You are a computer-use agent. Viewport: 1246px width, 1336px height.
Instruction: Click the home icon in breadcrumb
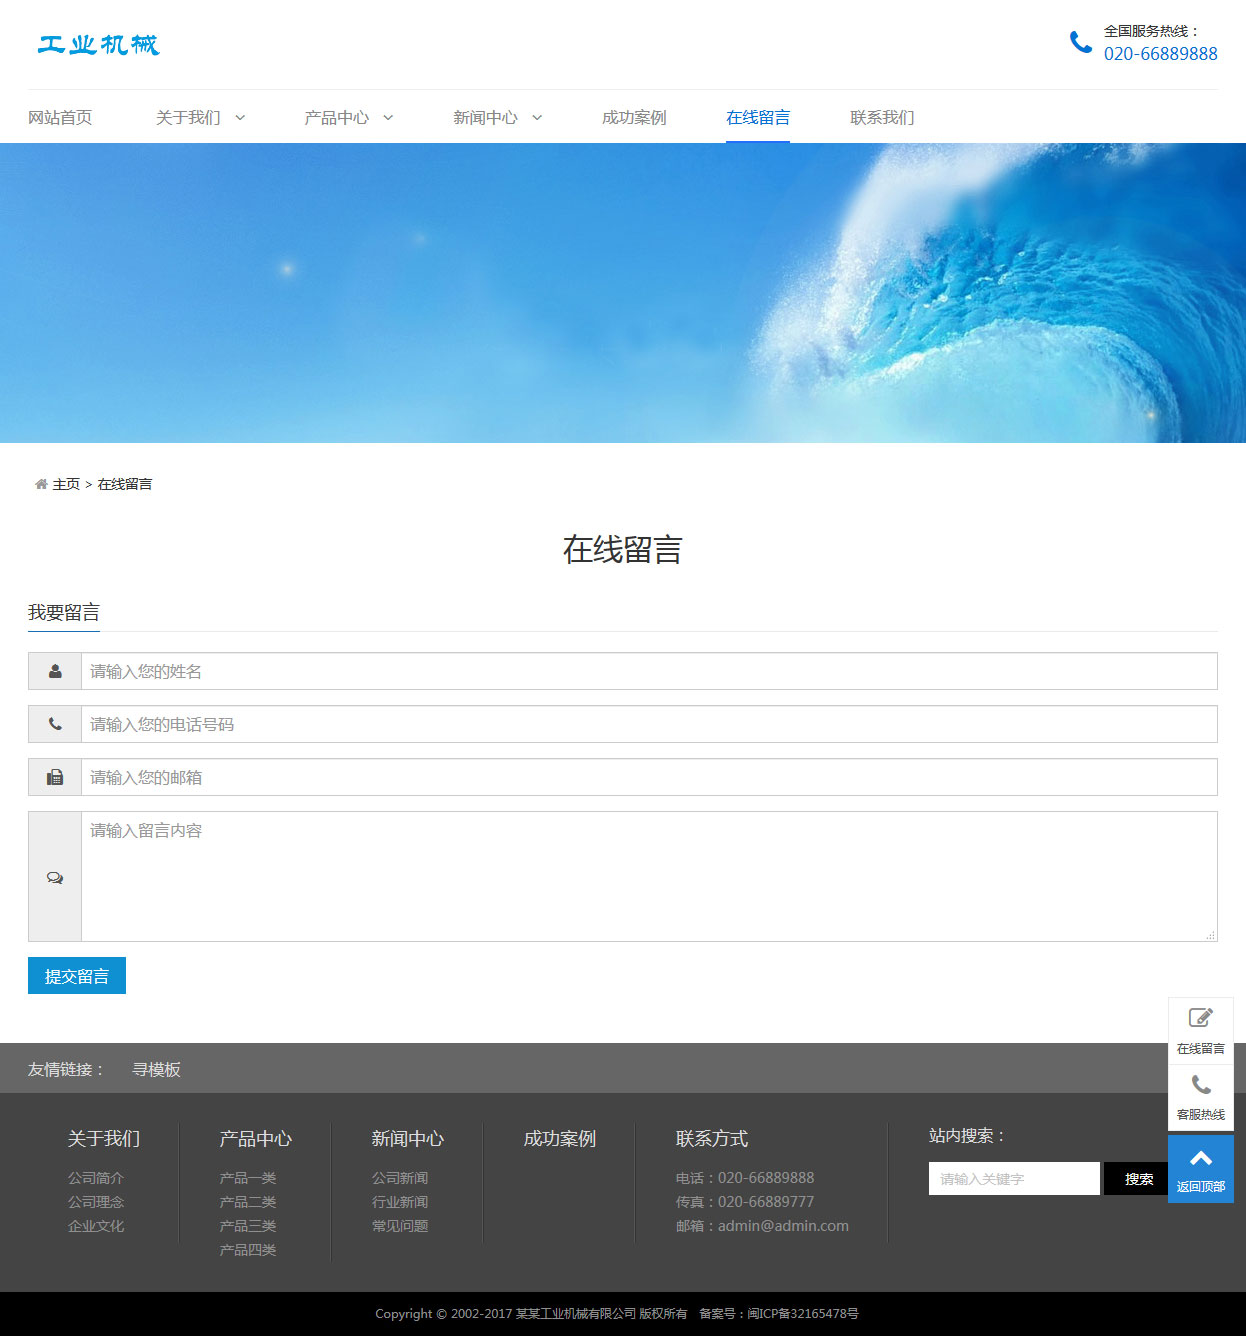pyautogui.click(x=41, y=484)
